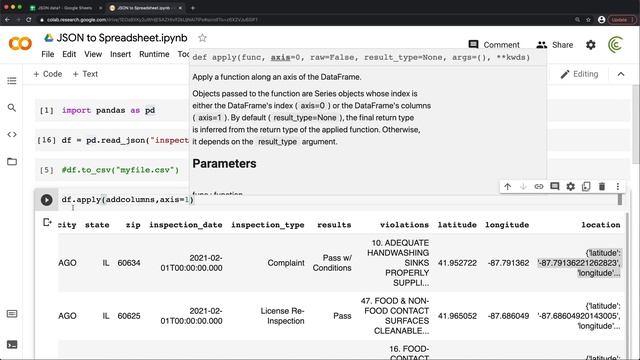Click into the pd.read_json cell

pos(125,140)
